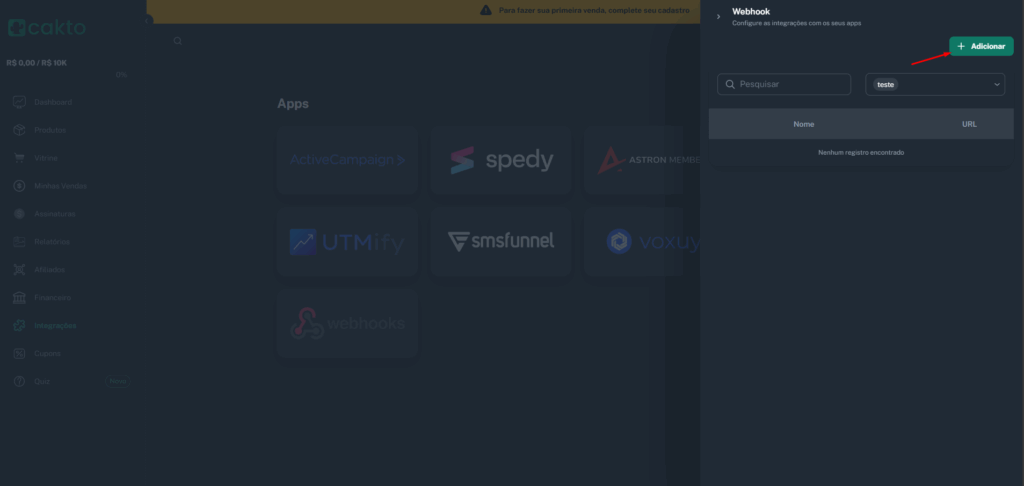Click the Vitrine cart icon
Image resolution: width=1024 pixels, height=486 pixels.
pyautogui.click(x=20, y=158)
